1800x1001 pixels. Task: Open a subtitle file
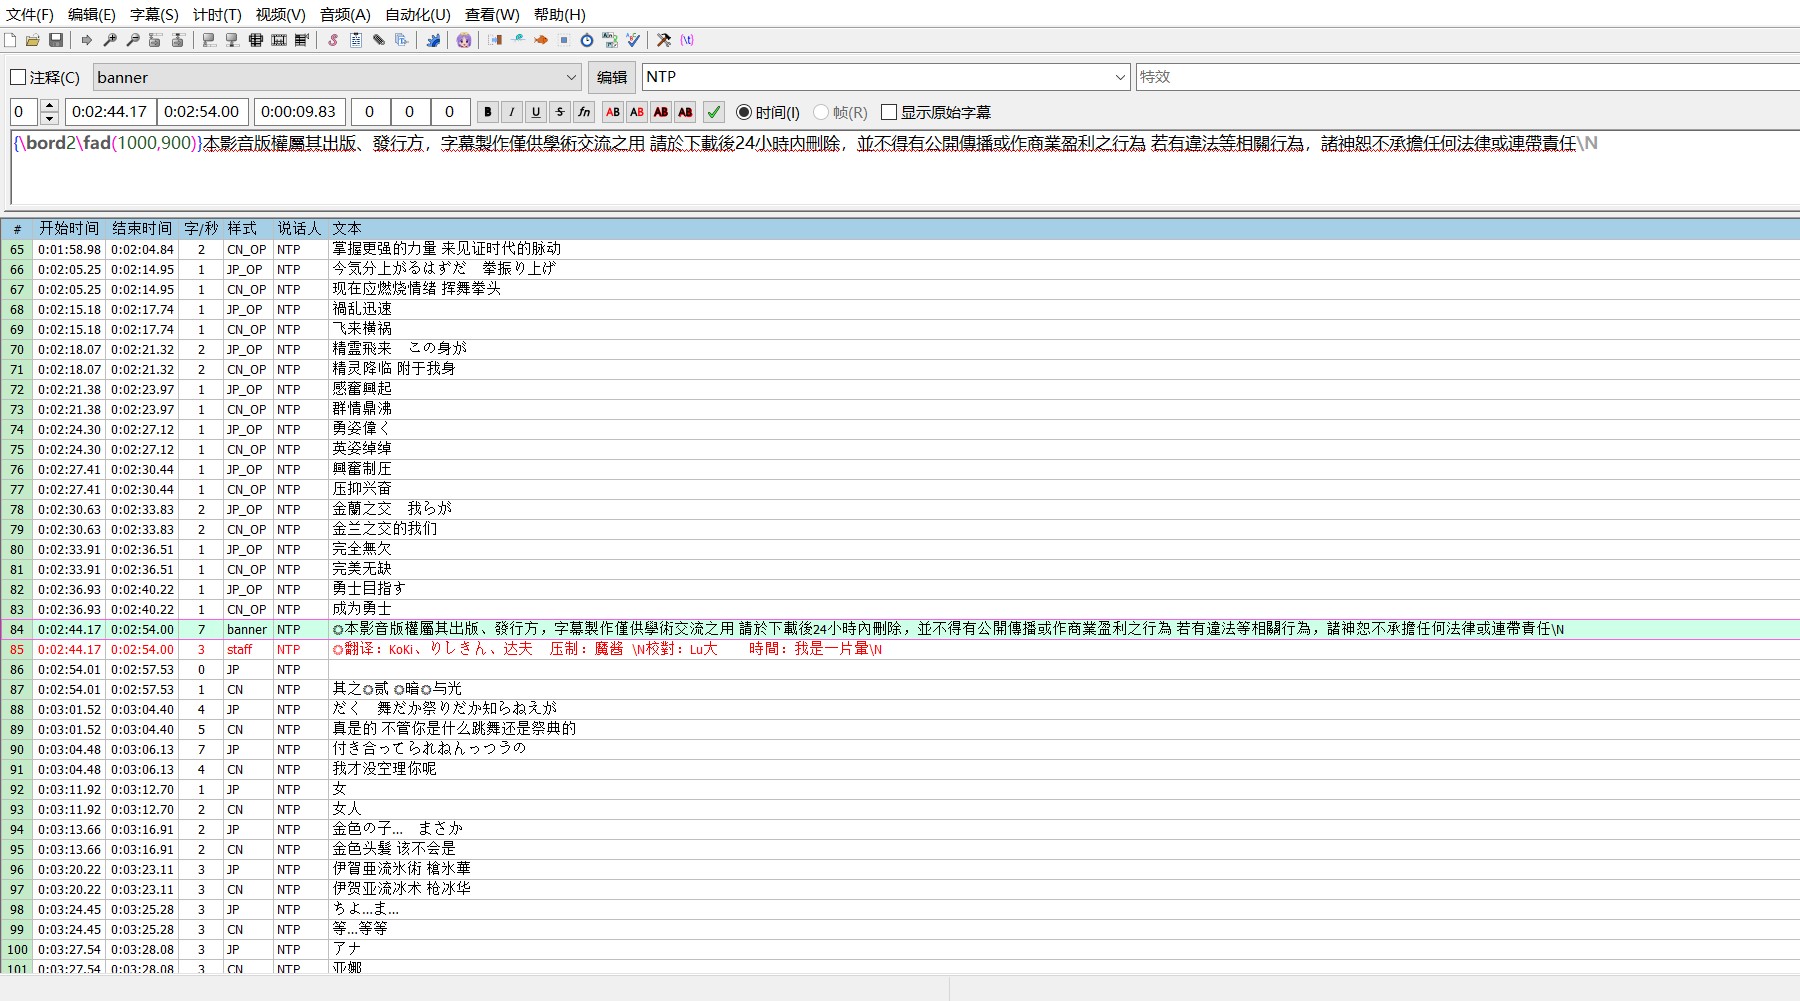[33, 40]
